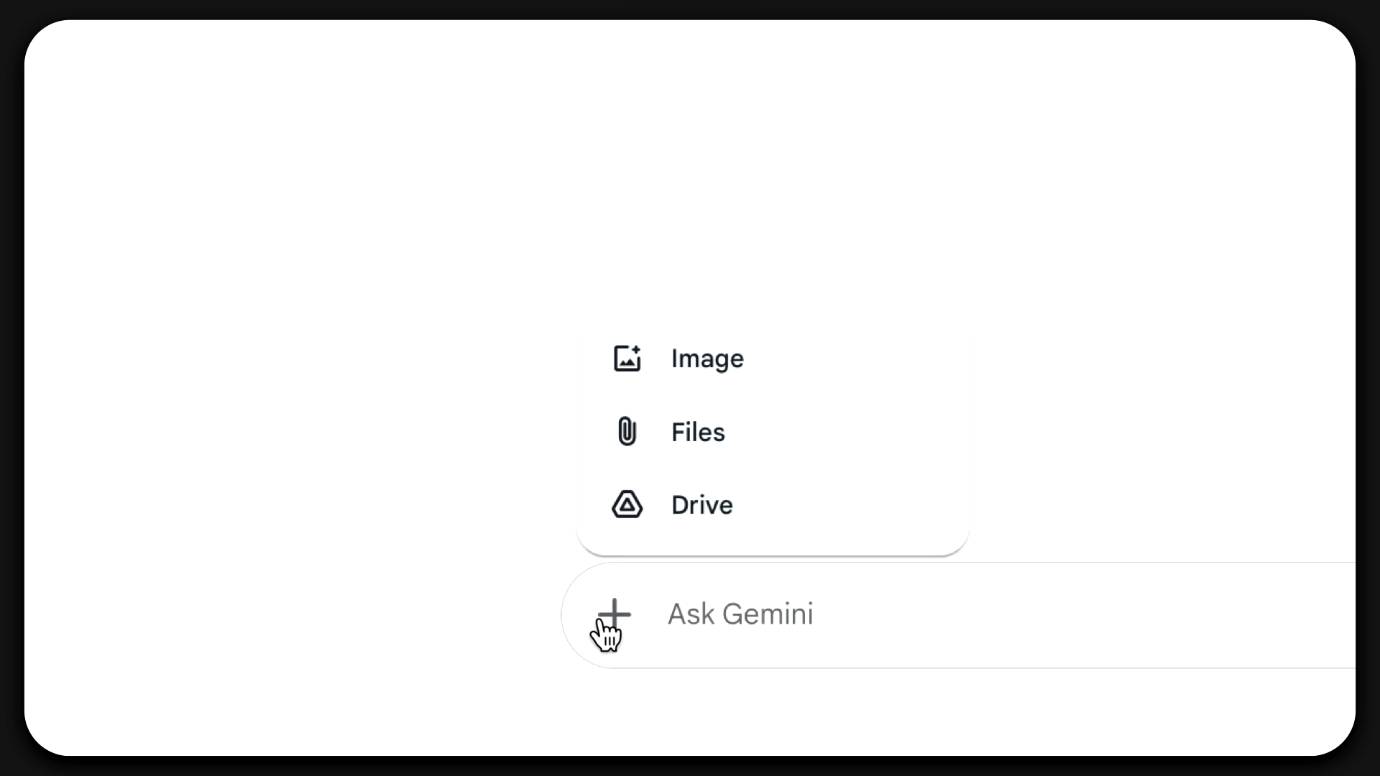
Task: Click the image sparkle icon in menu
Action: 627,358
